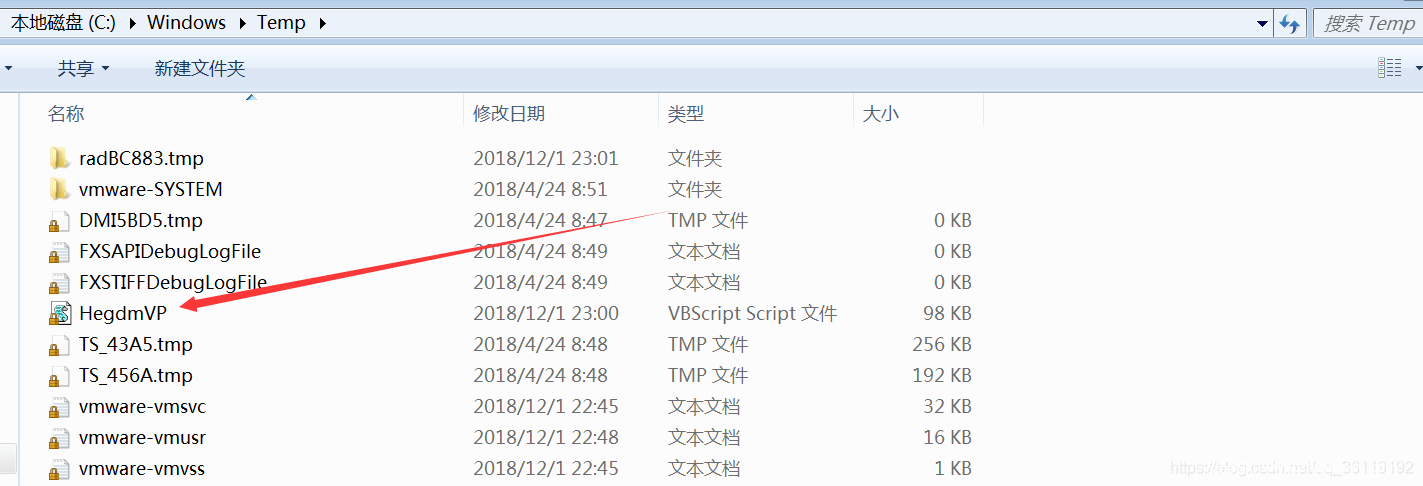Click the HegdmVP VBScript file icon
The image size is (1423, 486).
[x=60, y=313]
